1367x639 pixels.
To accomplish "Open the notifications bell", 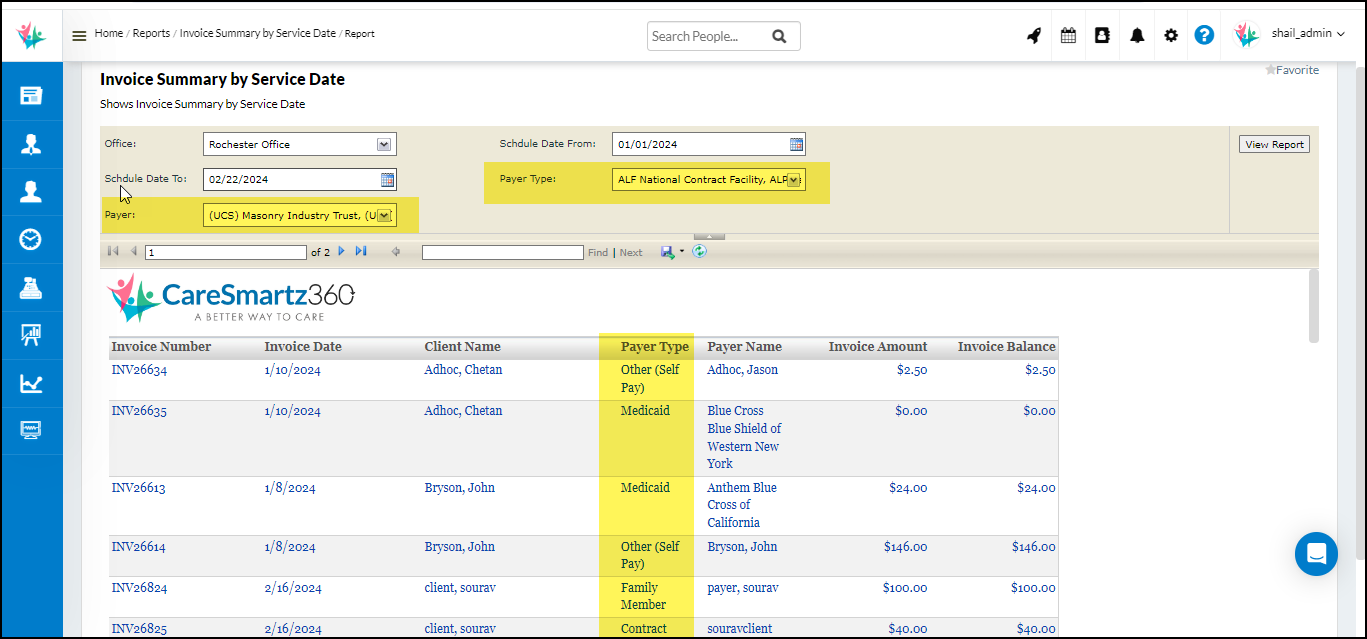I will pos(1137,35).
